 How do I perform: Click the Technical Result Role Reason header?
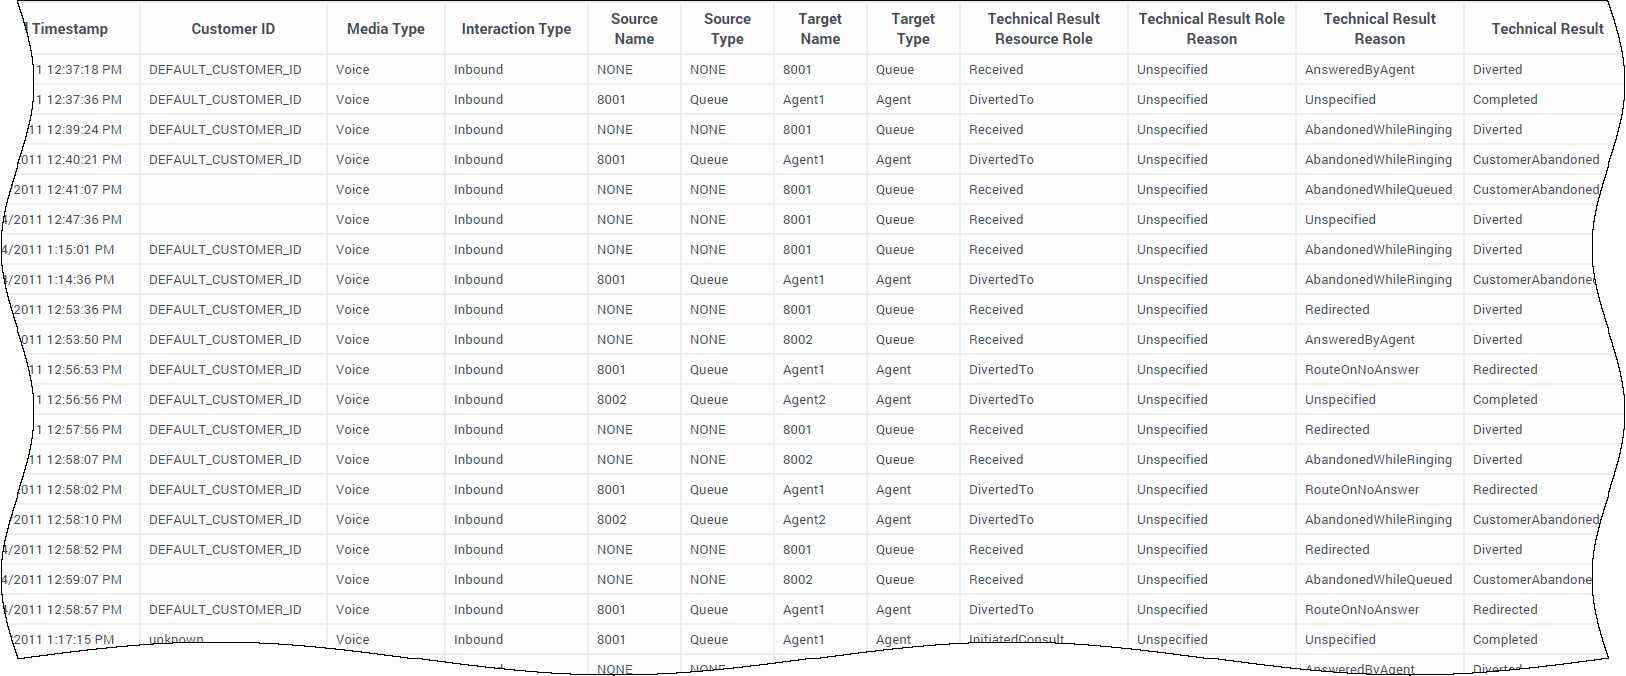[x=1211, y=29]
